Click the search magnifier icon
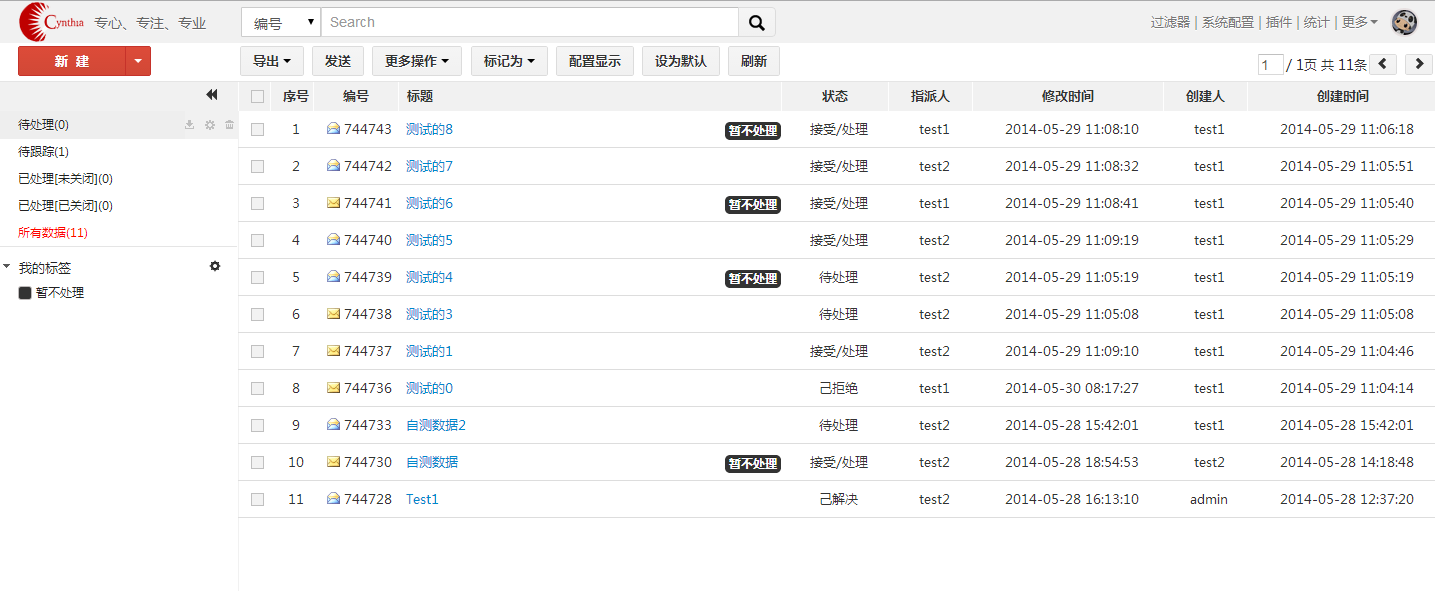The height and width of the screenshot is (591, 1435). (x=756, y=21)
